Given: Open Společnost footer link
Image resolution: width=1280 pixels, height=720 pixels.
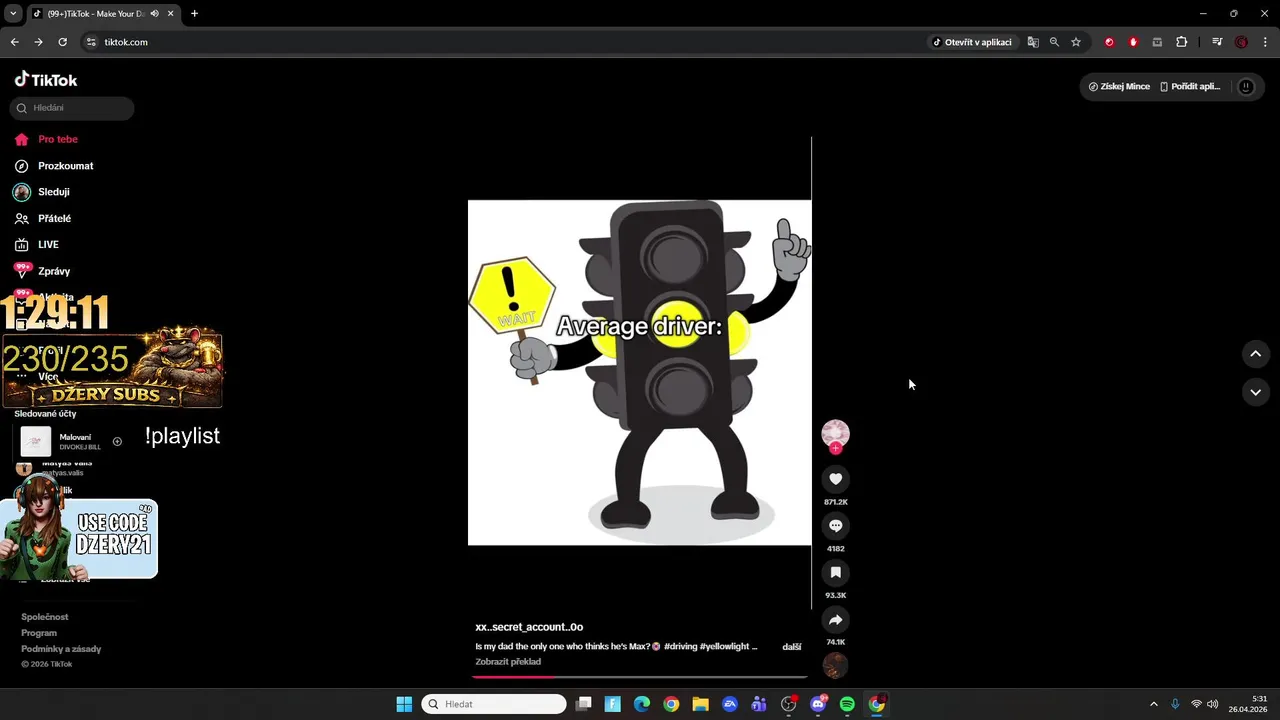Looking at the screenshot, I should tap(45, 617).
